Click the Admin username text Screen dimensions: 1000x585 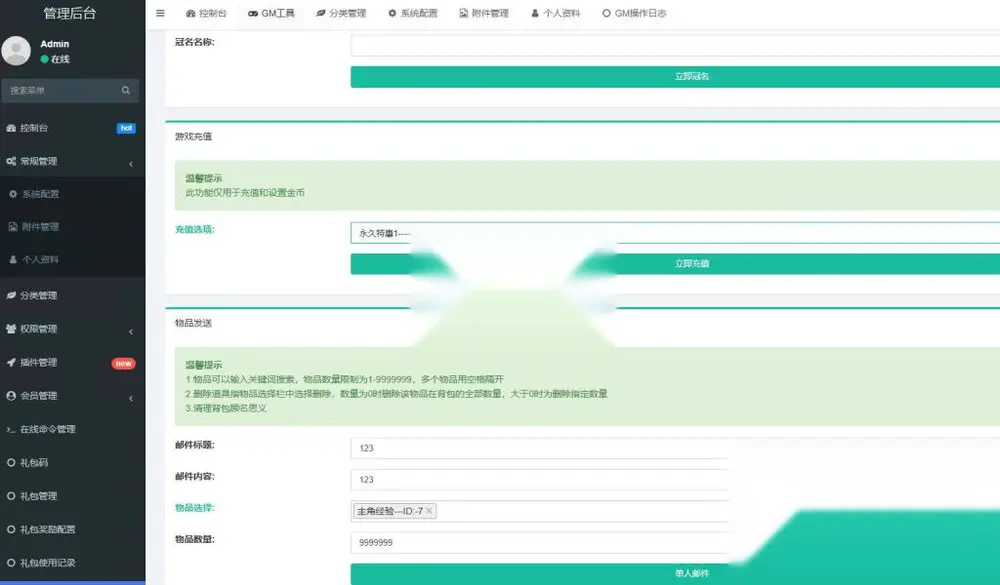pos(55,44)
